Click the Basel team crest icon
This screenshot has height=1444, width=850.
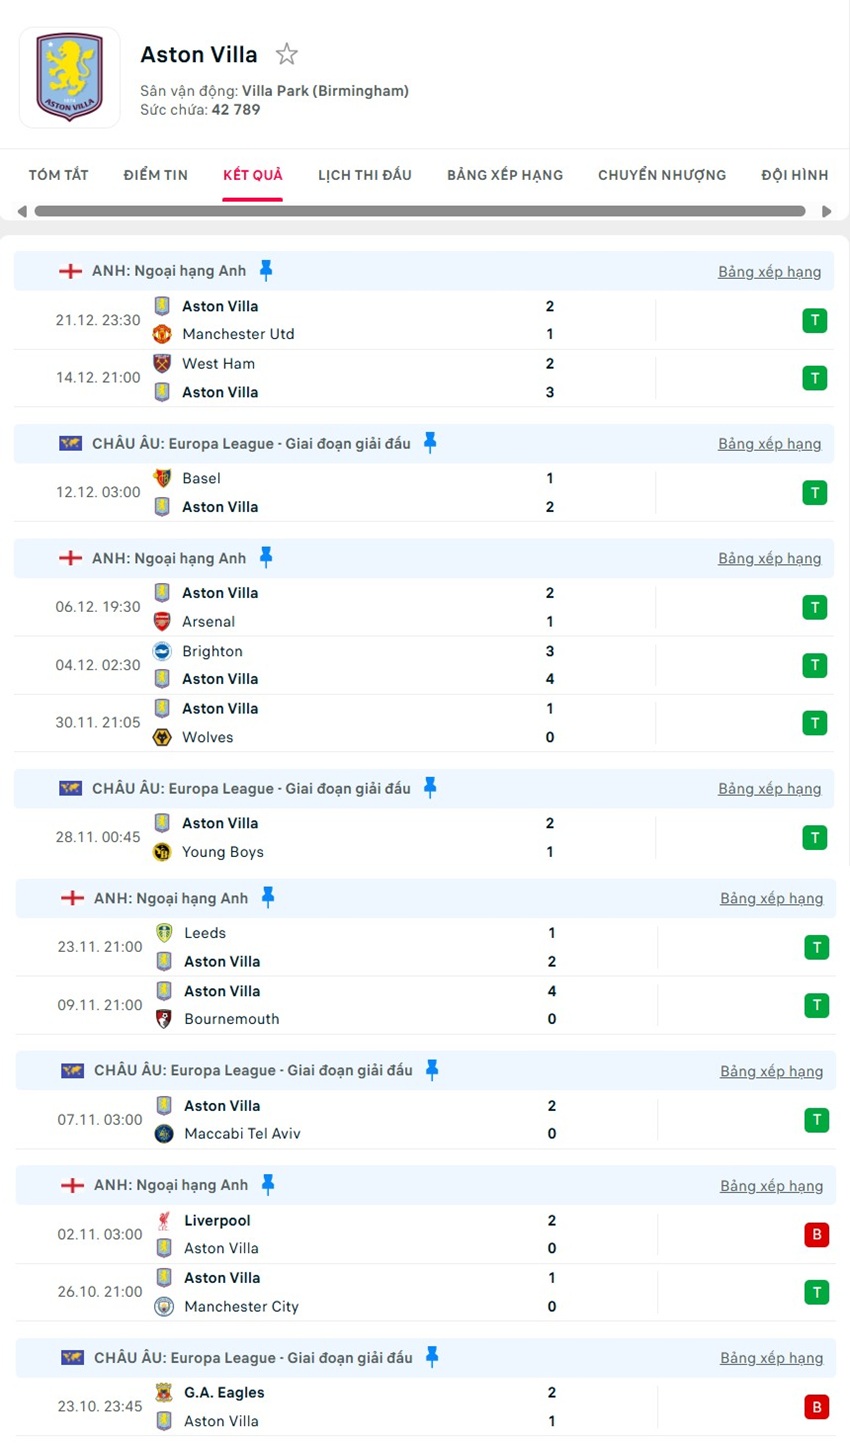[162, 478]
